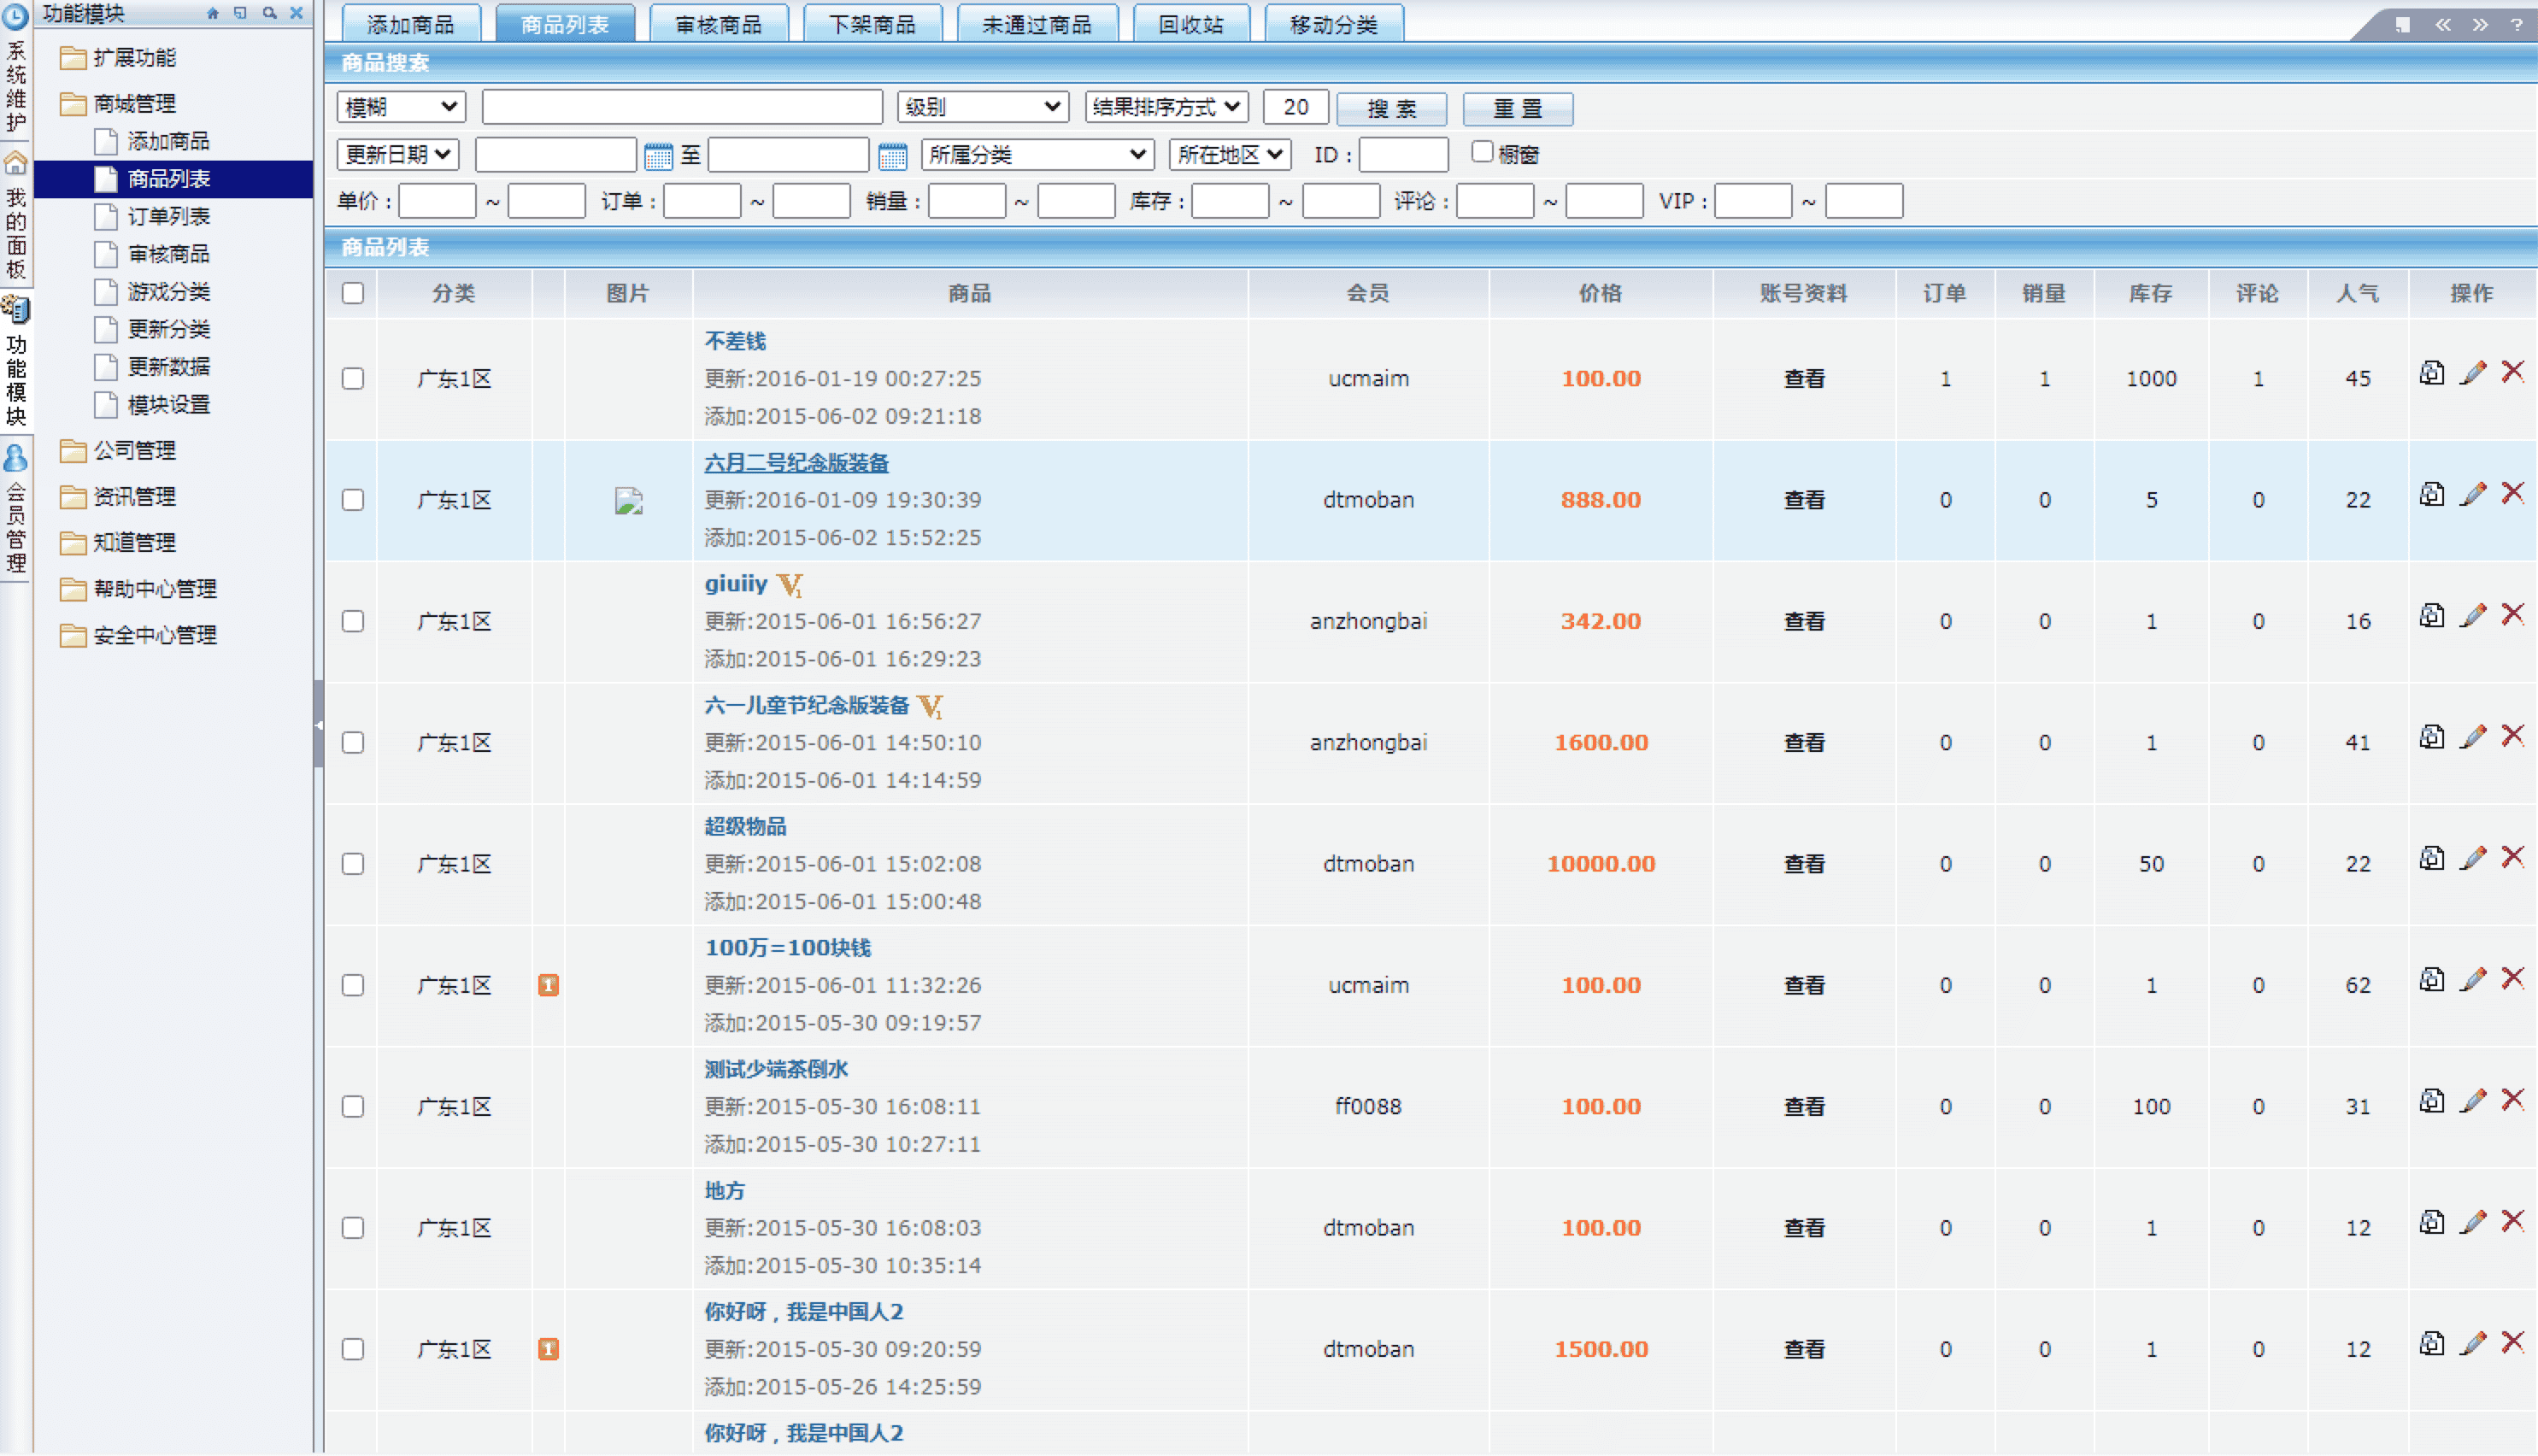The height and width of the screenshot is (1456, 2538).
Task: Click the home icon in 功能模块 header
Action: (212, 13)
